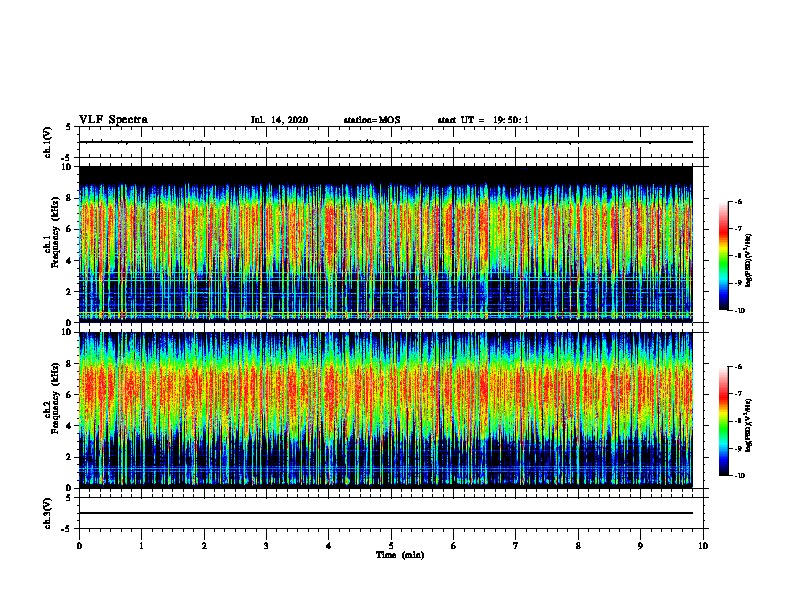
Task: Click time axis tick label 6
Action: [454, 546]
